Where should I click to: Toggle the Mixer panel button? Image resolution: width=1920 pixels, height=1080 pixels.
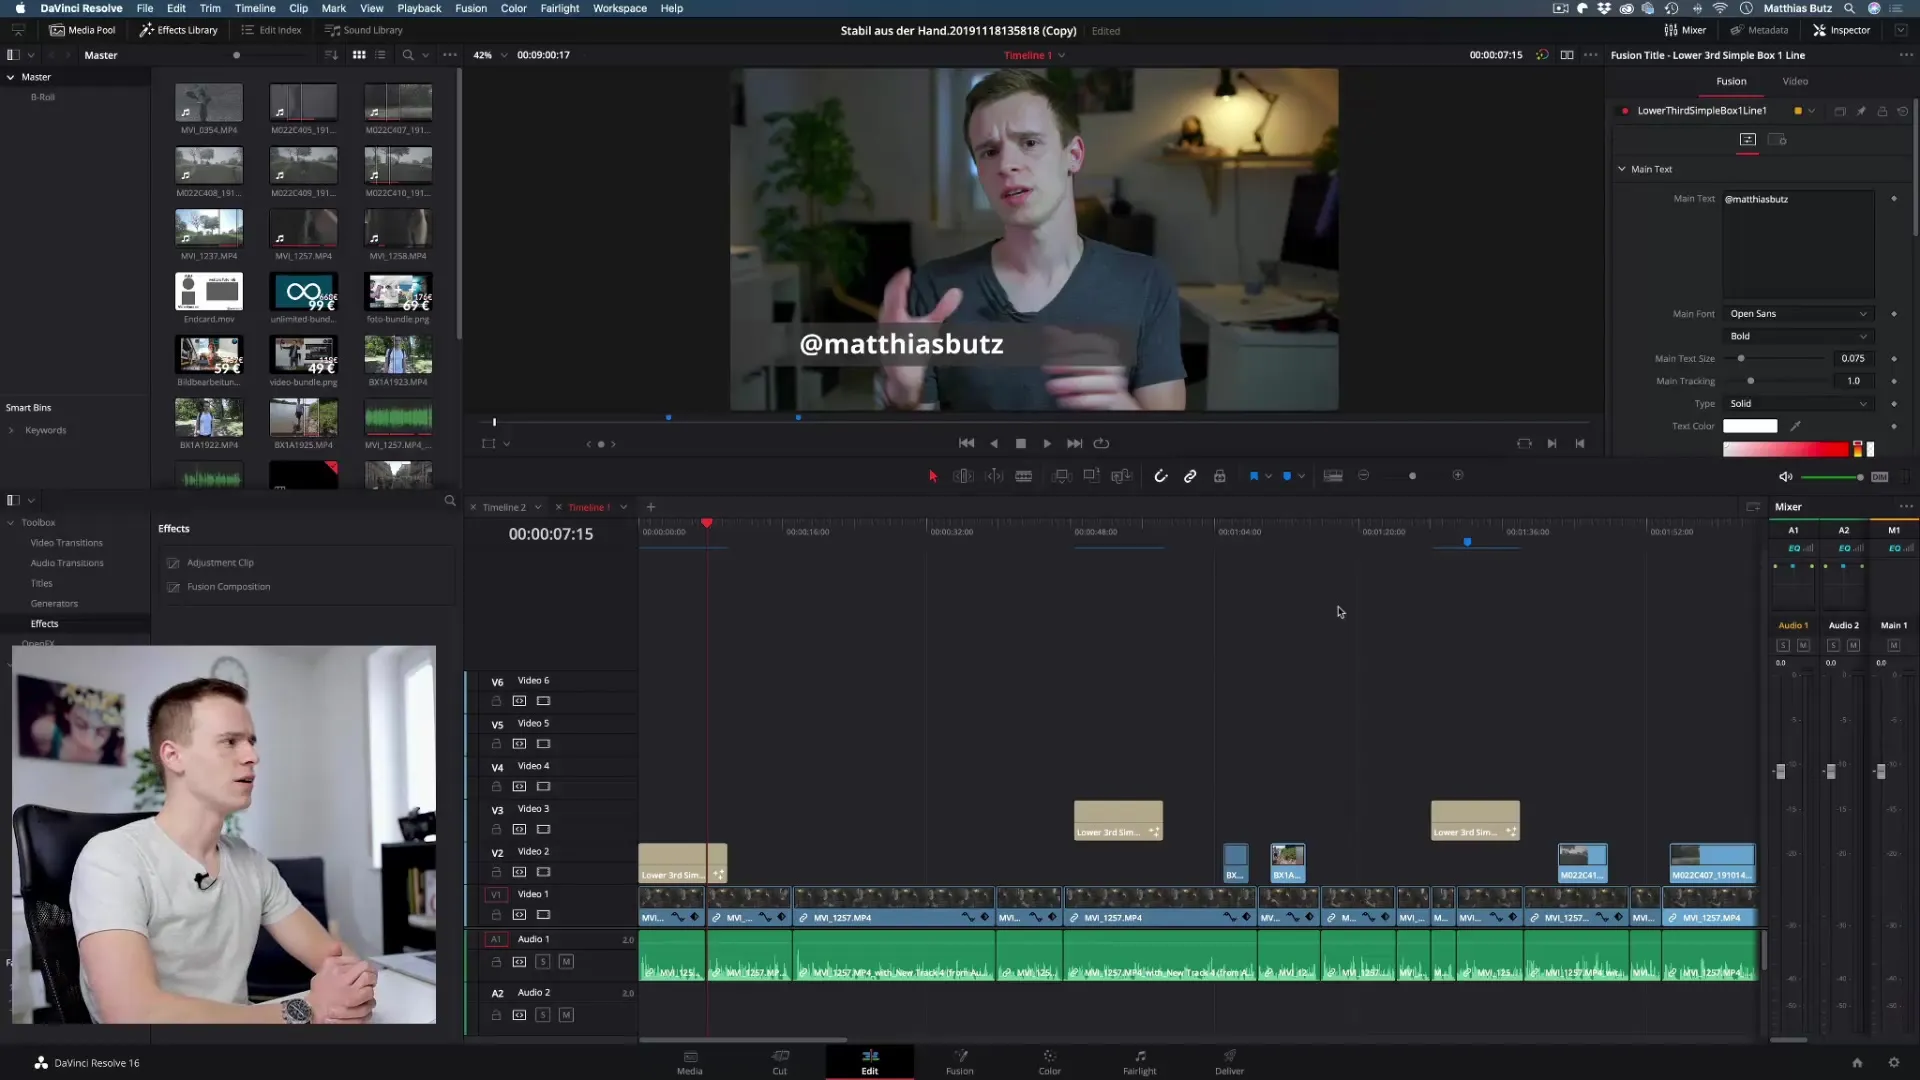click(1685, 30)
